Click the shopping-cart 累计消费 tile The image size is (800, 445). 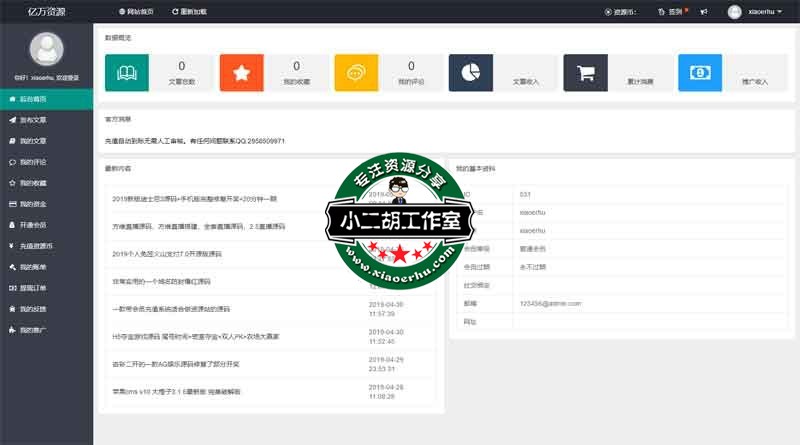click(586, 73)
